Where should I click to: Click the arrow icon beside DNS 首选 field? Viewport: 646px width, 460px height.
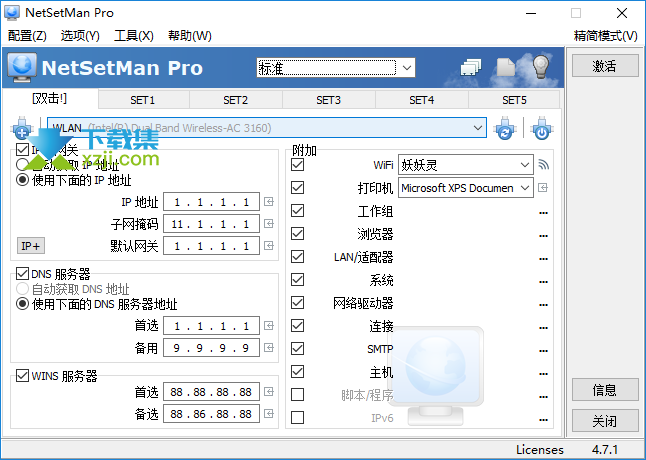269,326
